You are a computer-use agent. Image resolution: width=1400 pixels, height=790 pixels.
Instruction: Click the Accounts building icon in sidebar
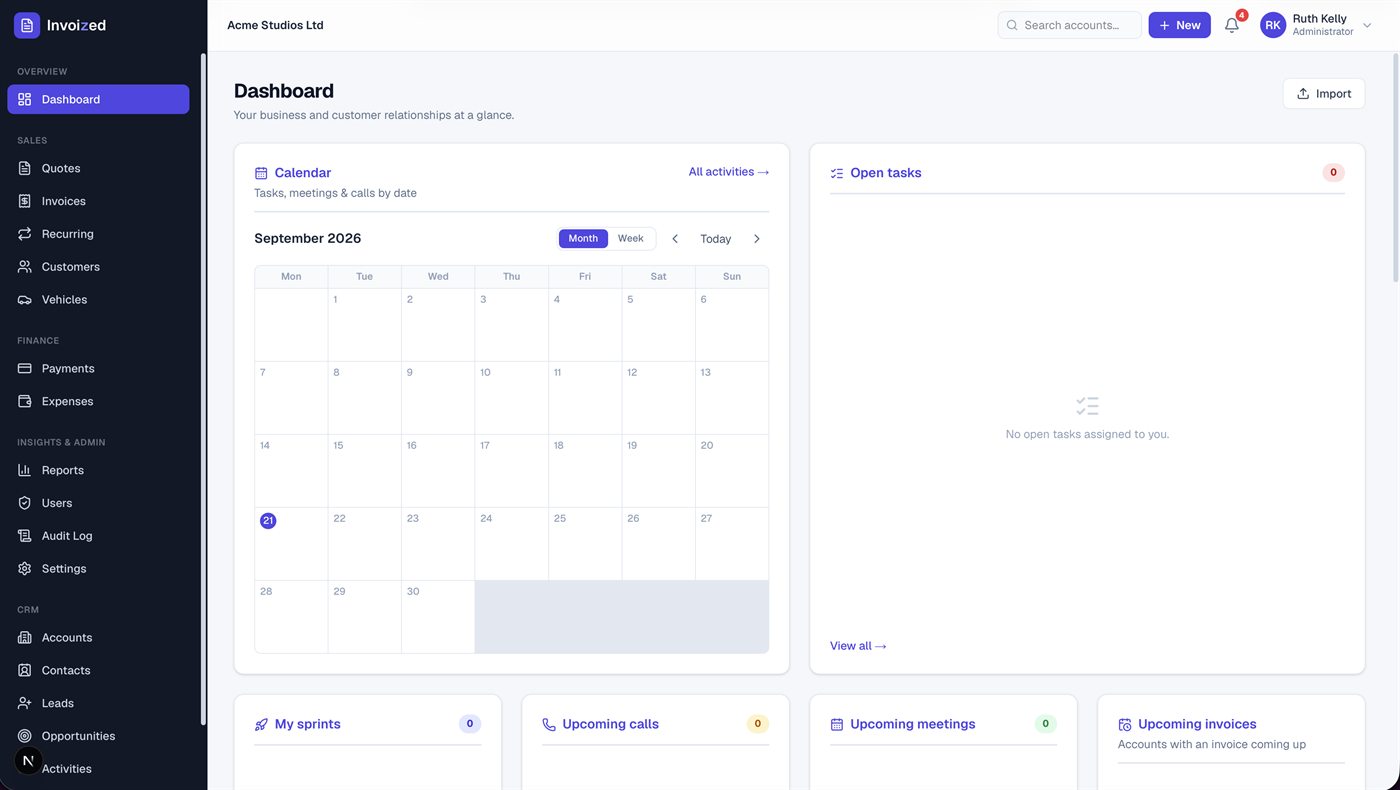[25, 637]
